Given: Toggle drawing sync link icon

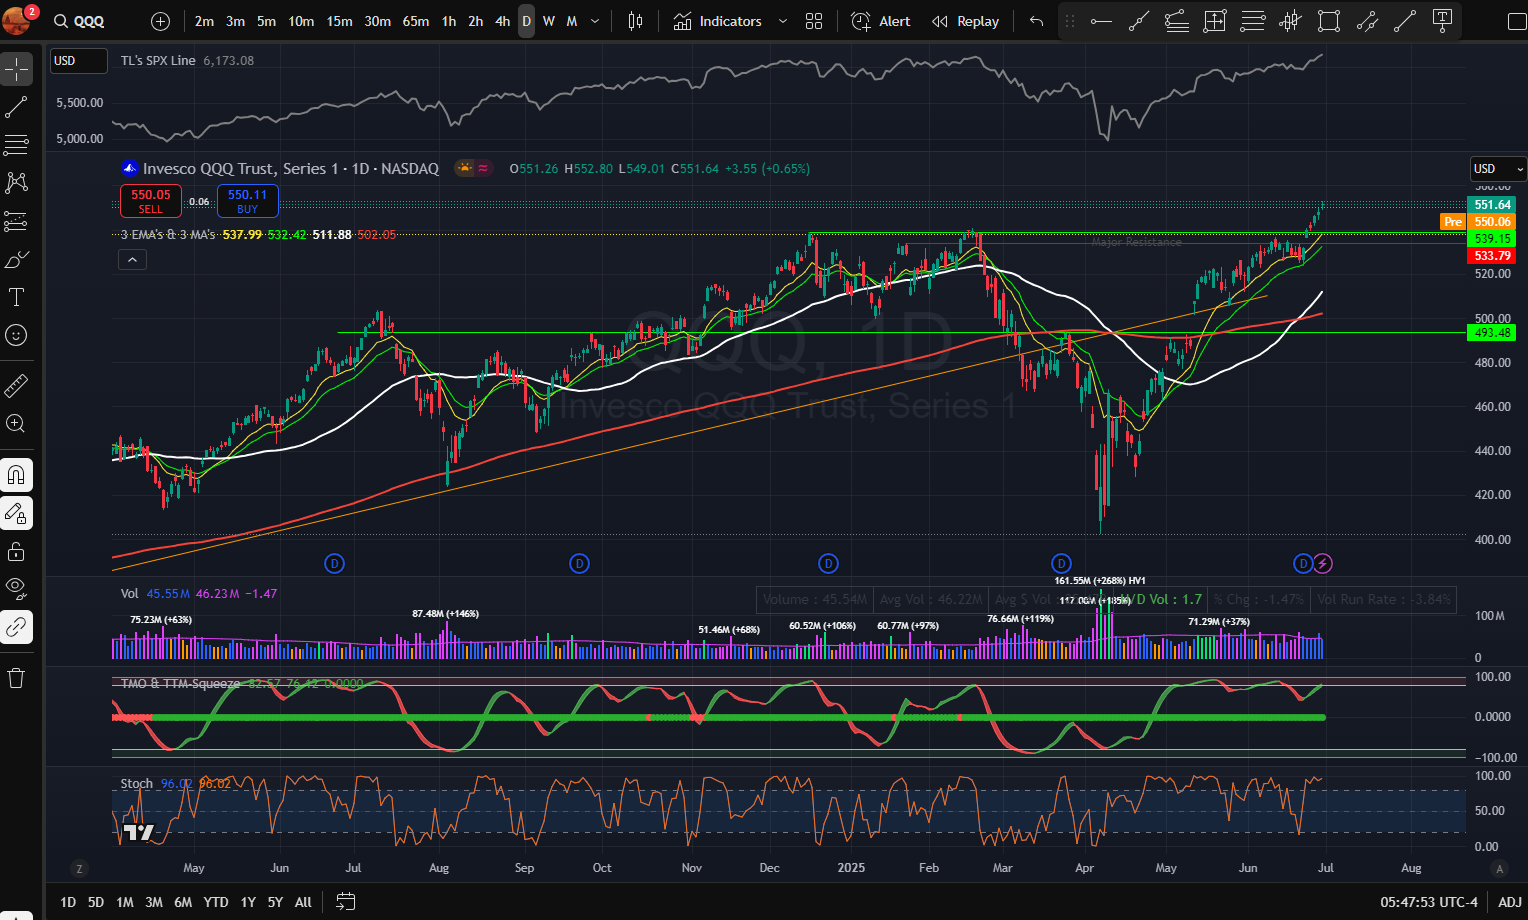Looking at the screenshot, I should (x=16, y=627).
